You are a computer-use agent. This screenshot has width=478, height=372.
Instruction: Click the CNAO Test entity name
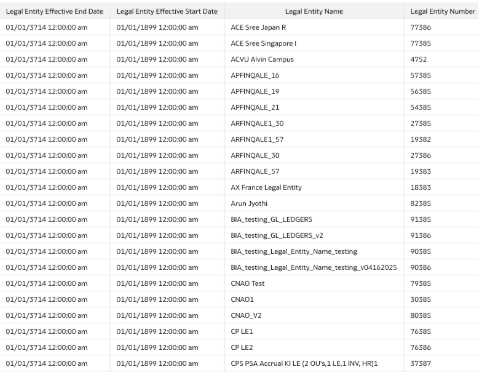[247, 283]
